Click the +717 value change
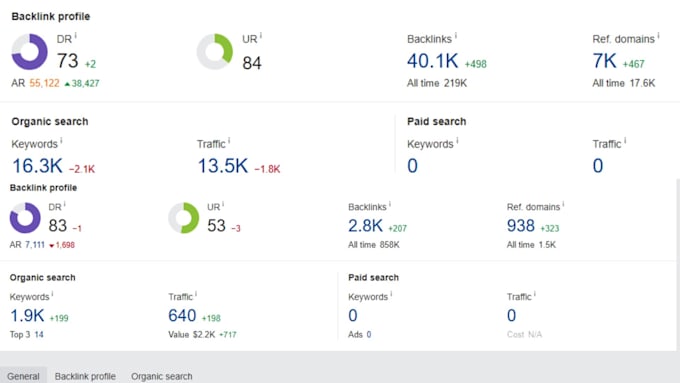 228,334
